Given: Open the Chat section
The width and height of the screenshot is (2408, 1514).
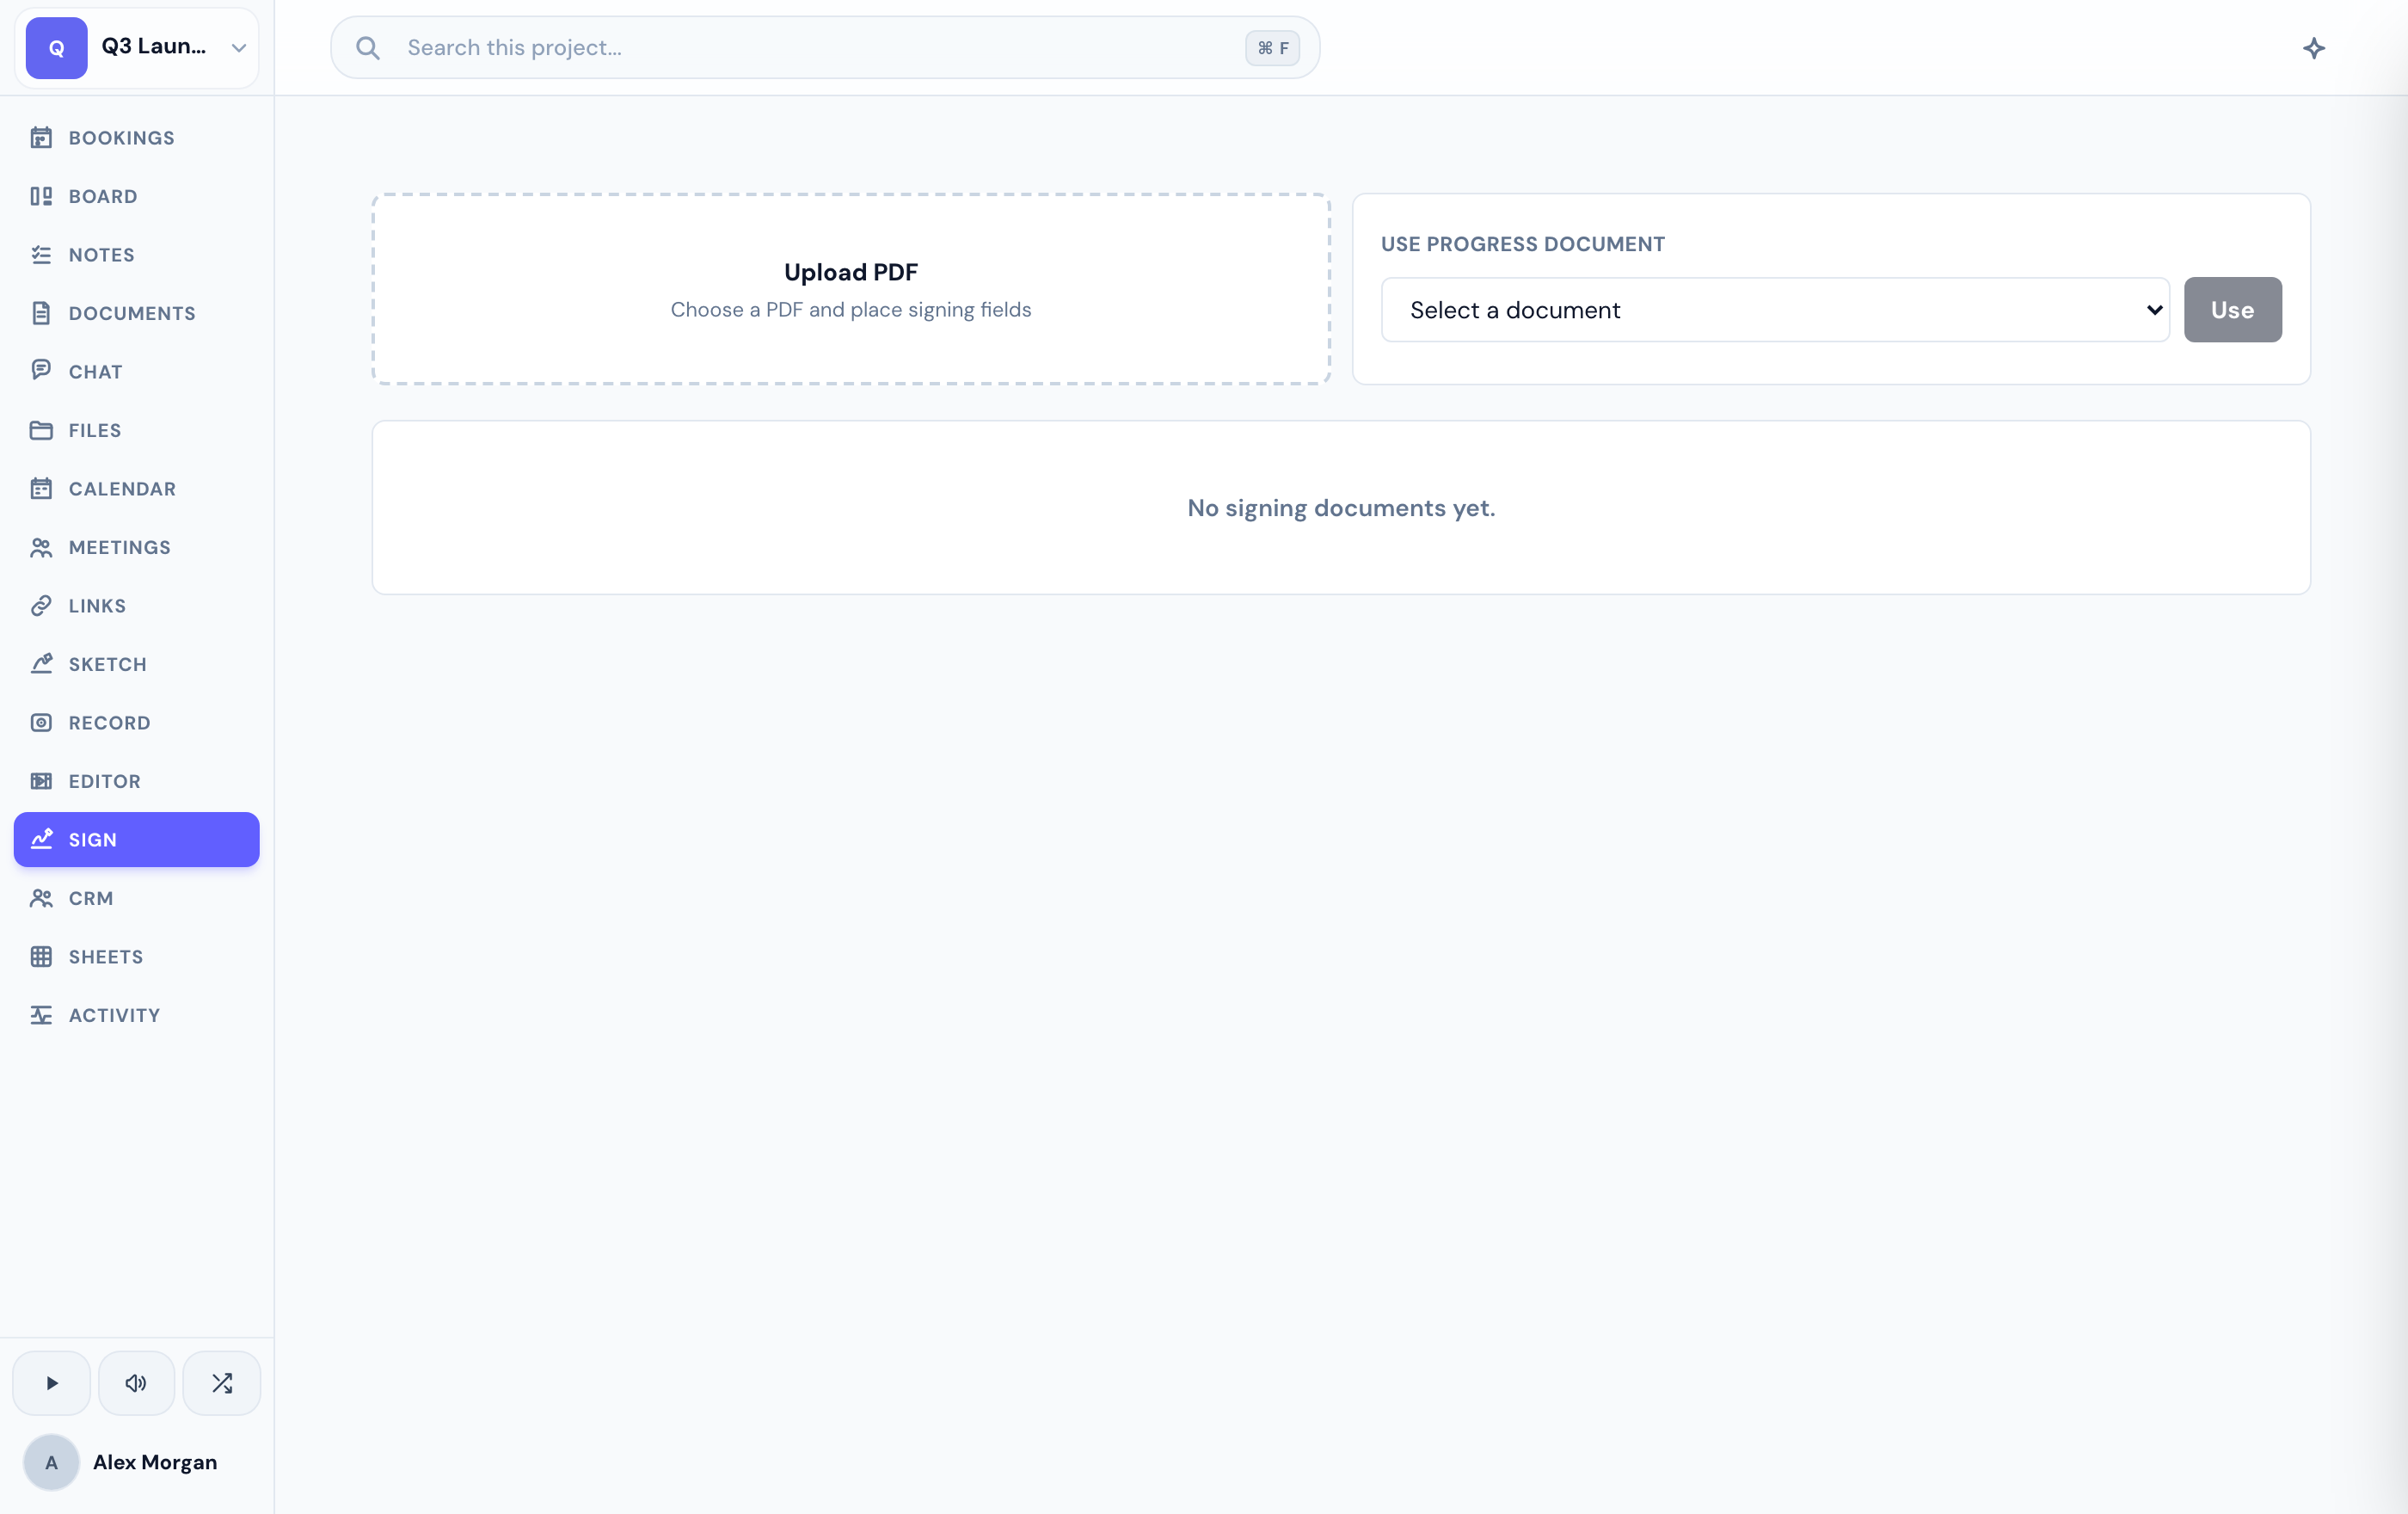Looking at the screenshot, I should tap(96, 372).
